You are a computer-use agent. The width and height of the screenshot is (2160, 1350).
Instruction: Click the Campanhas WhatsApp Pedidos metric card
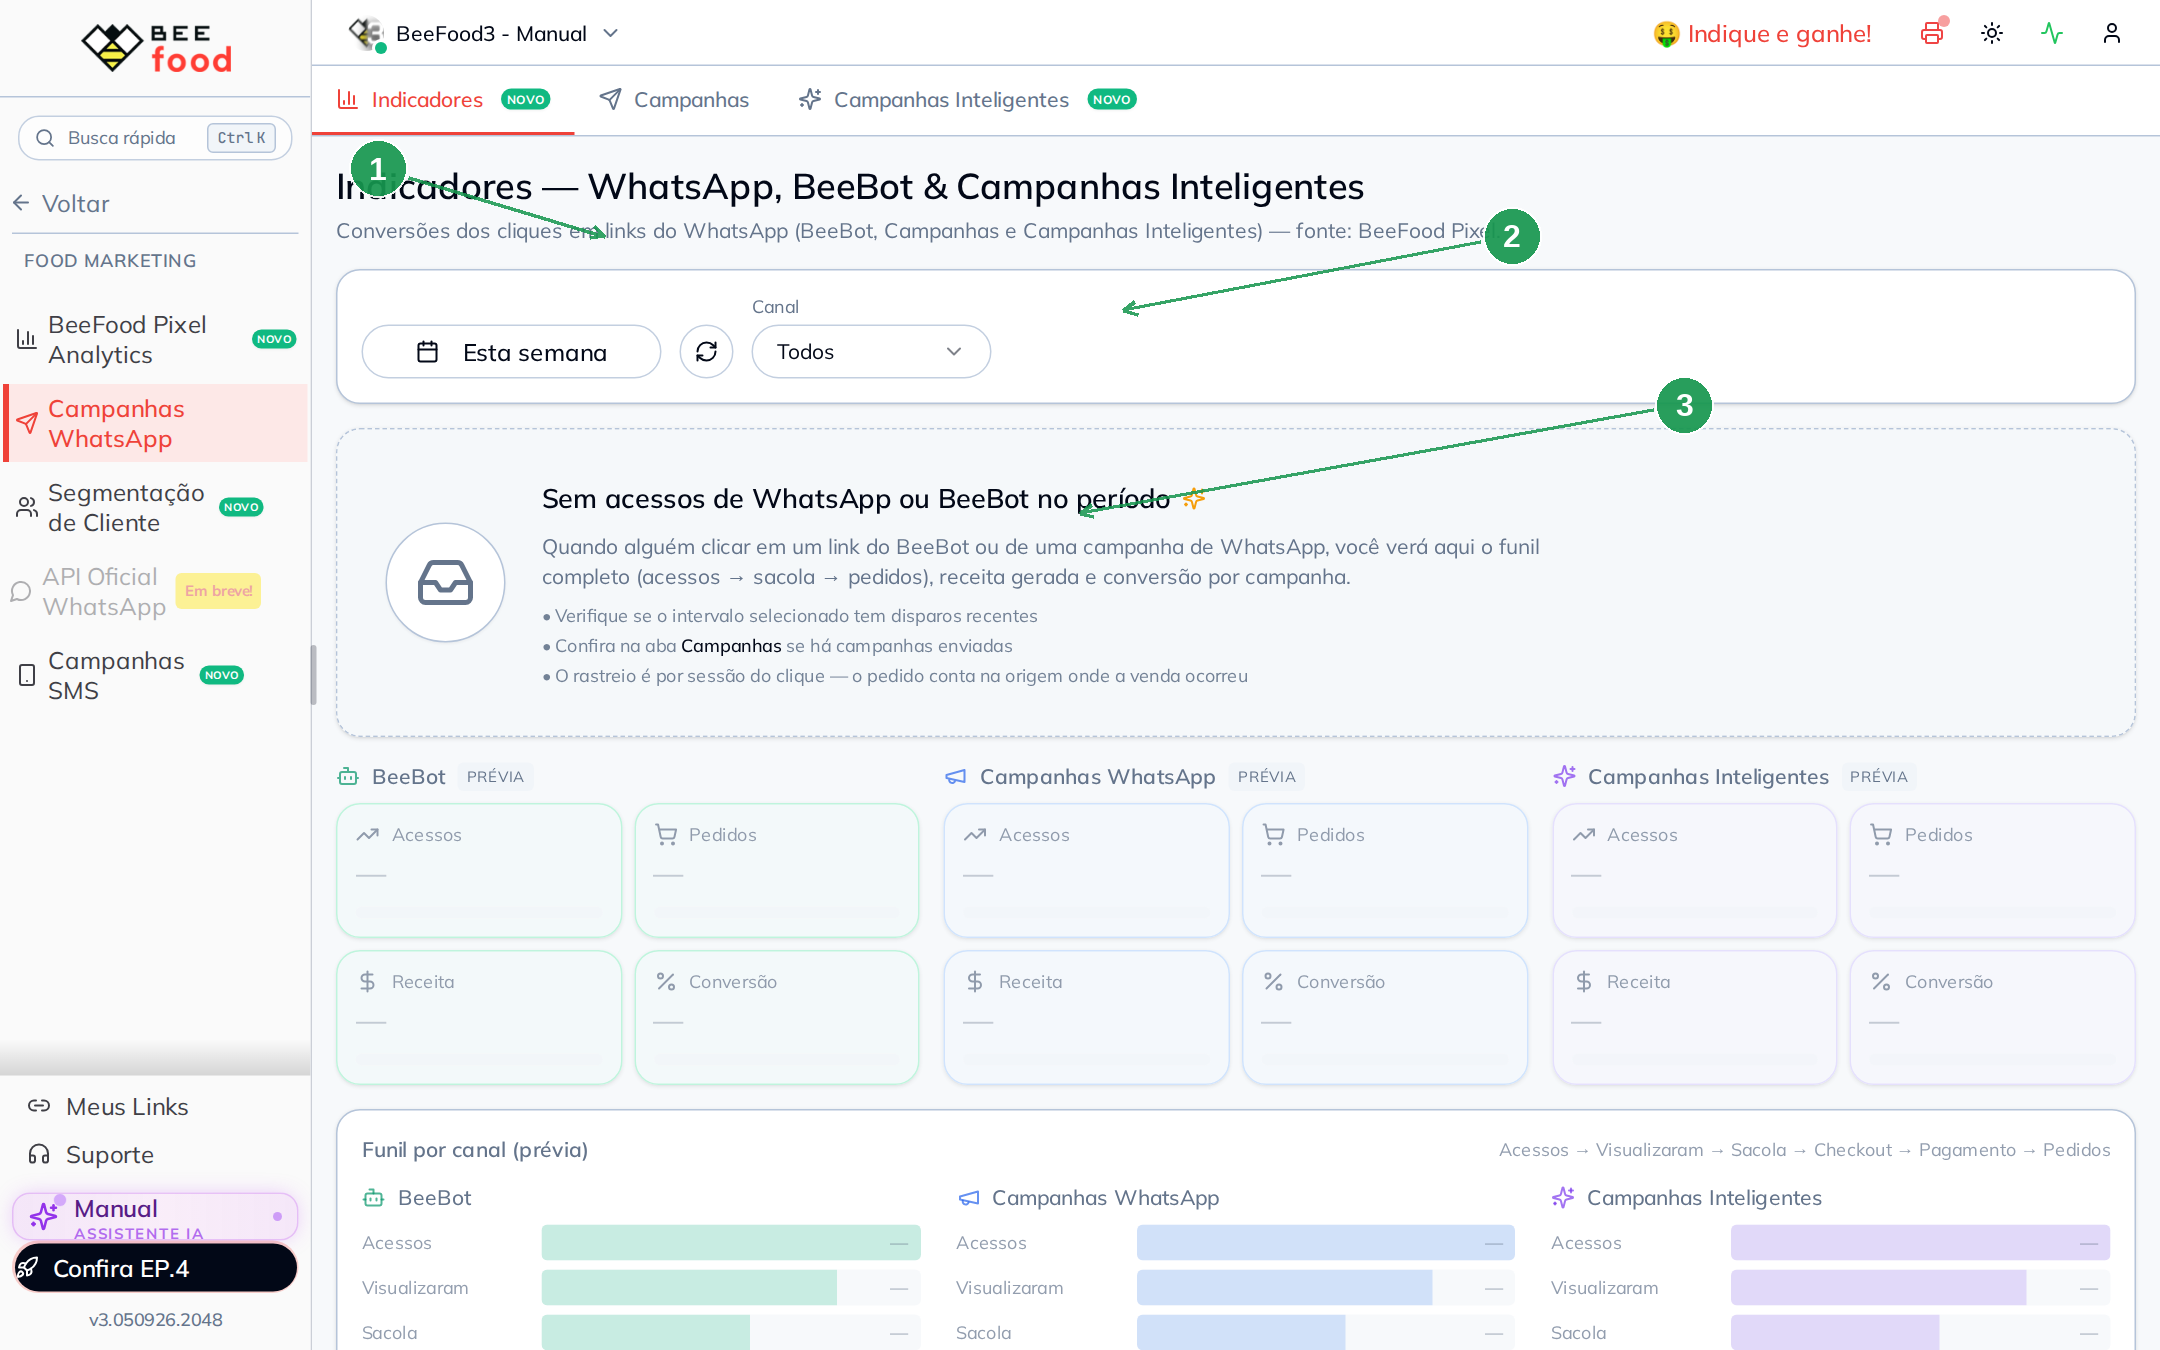[x=1385, y=870]
